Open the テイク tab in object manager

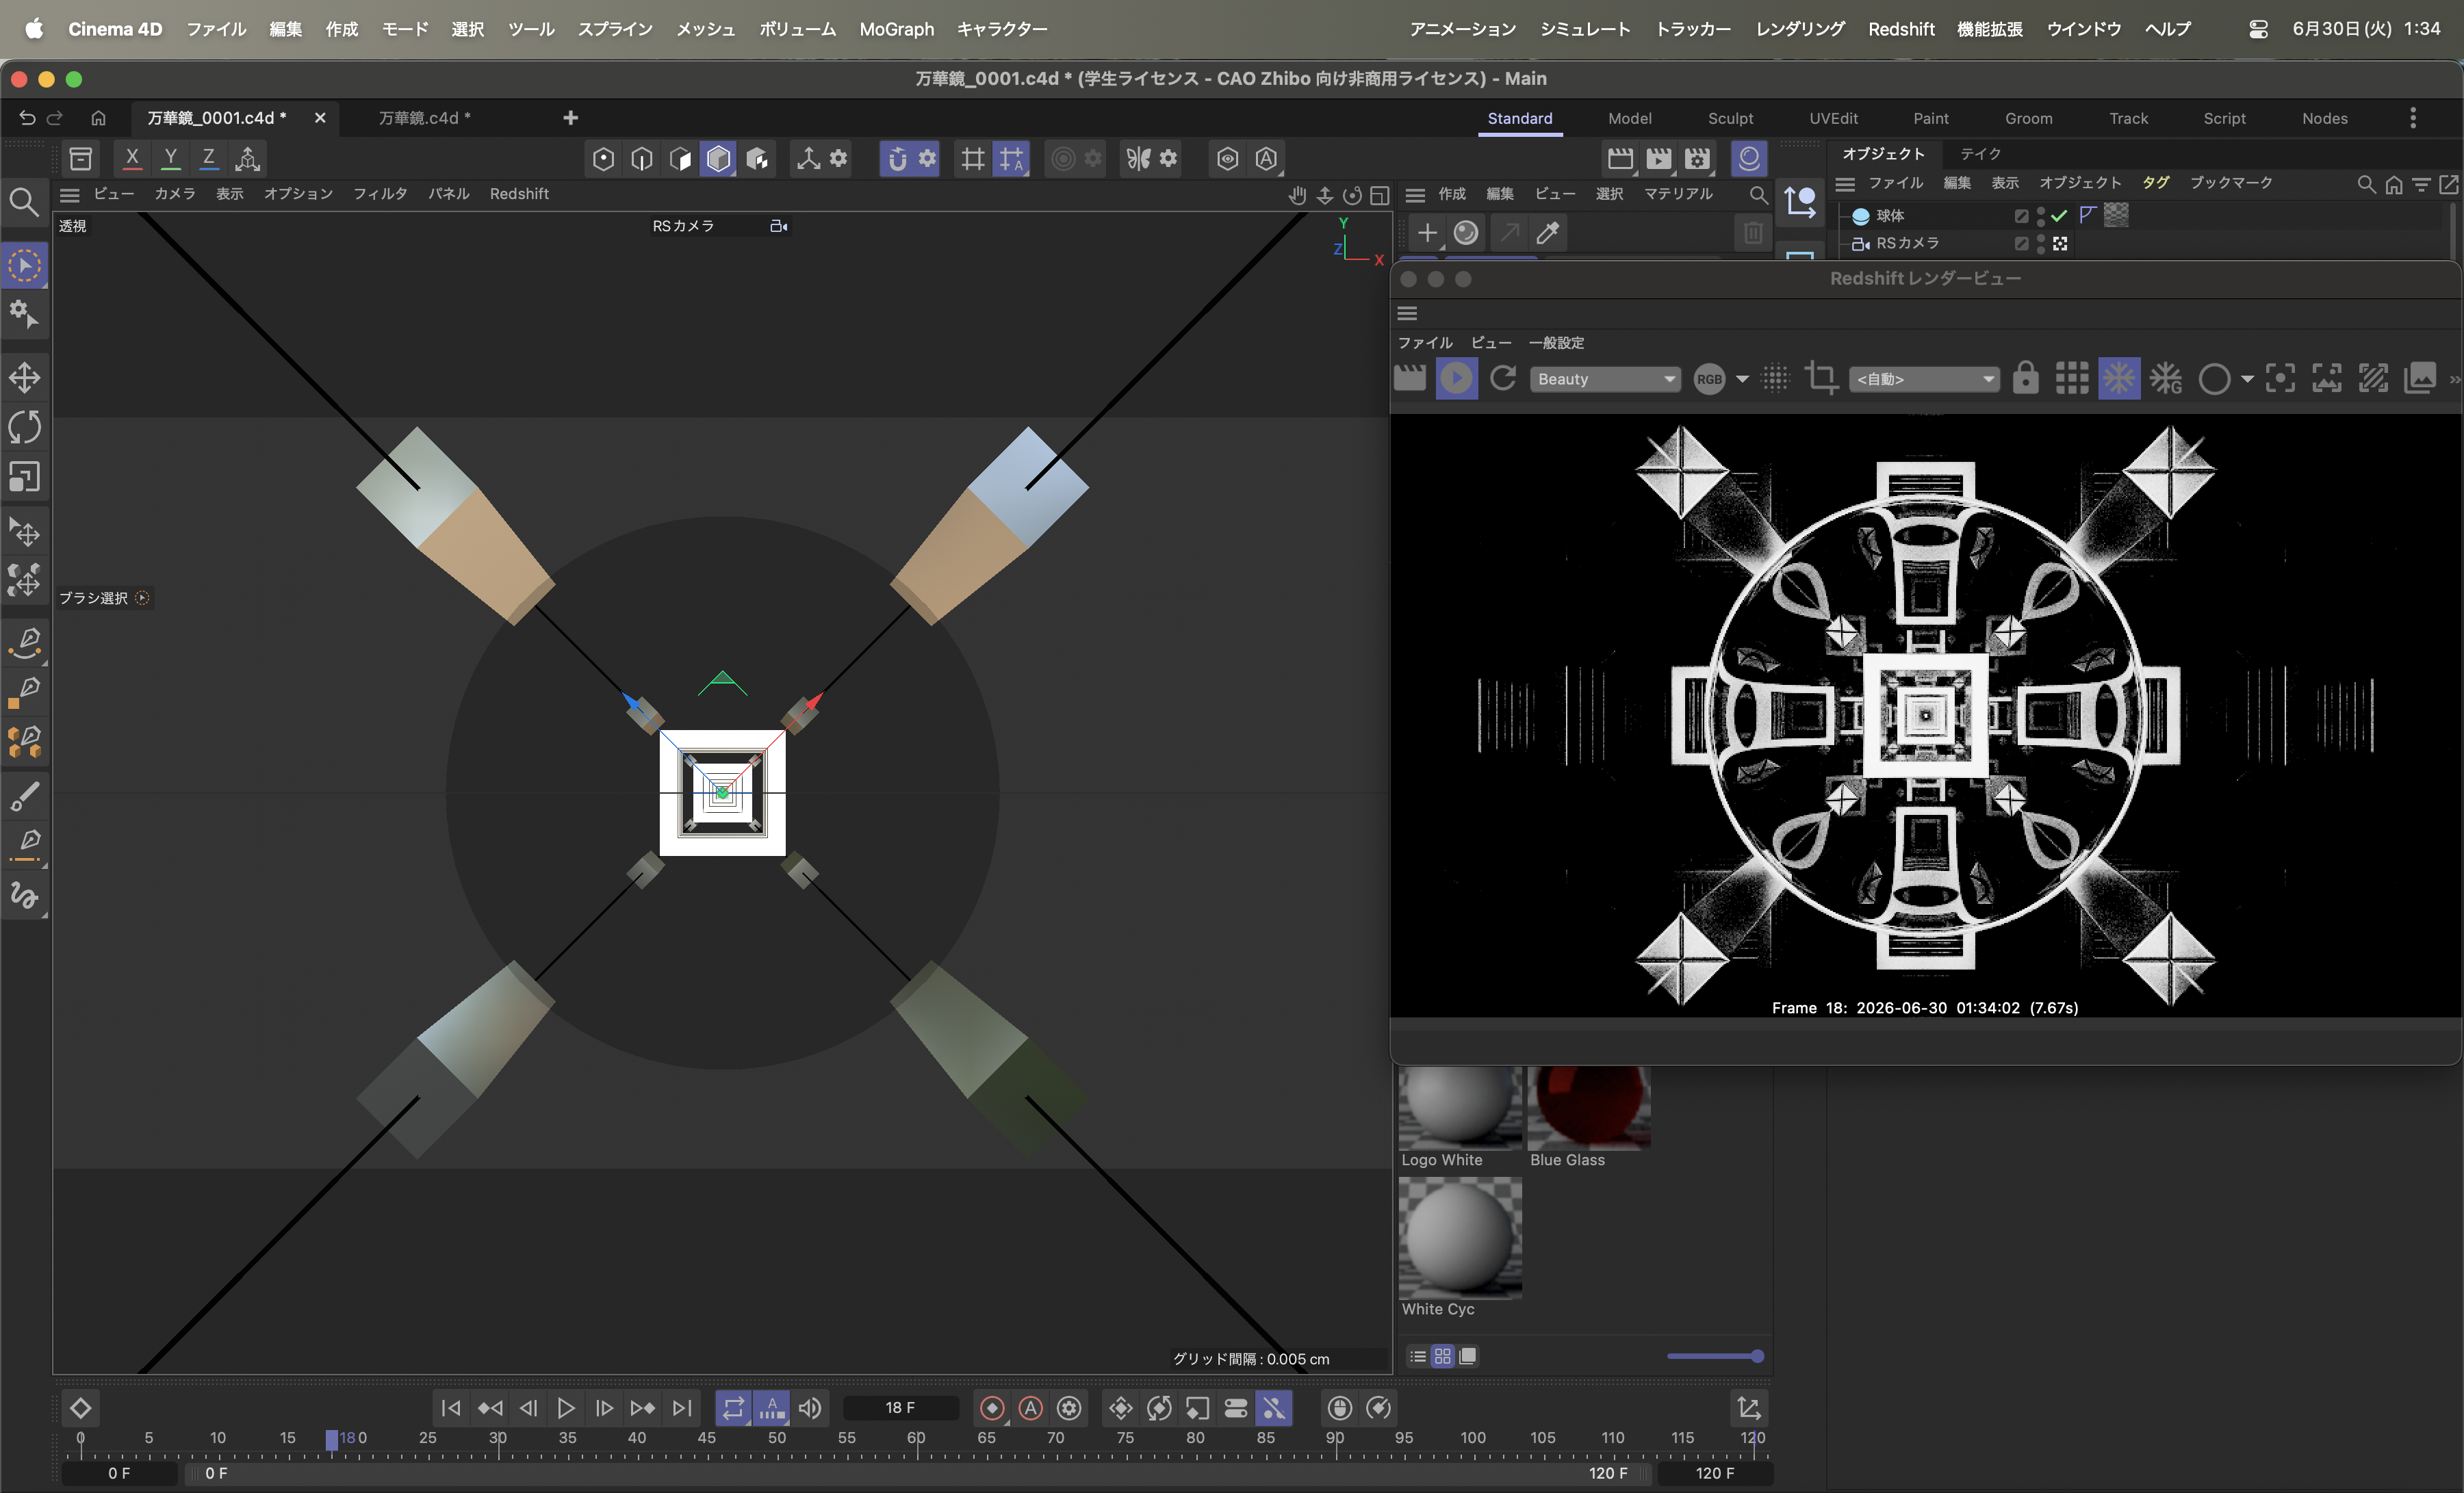point(1980,153)
